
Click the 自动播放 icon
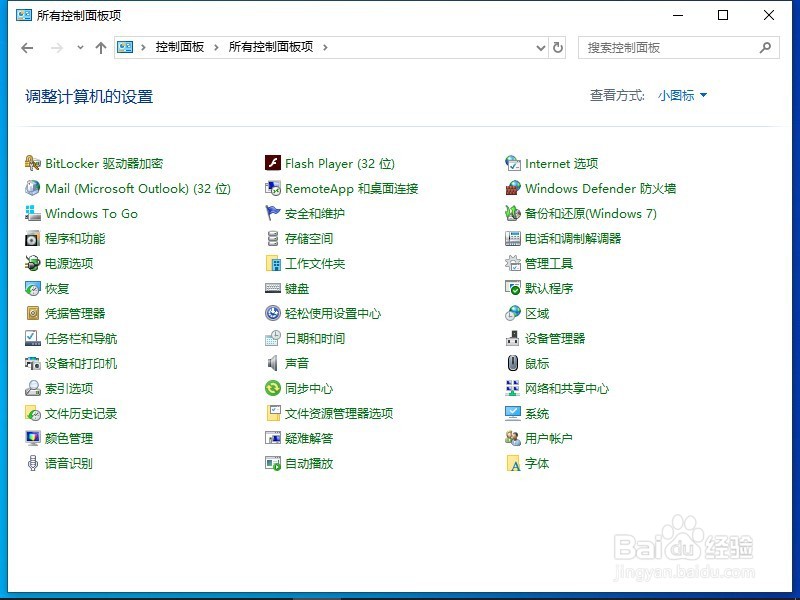(x=273, y=463)
